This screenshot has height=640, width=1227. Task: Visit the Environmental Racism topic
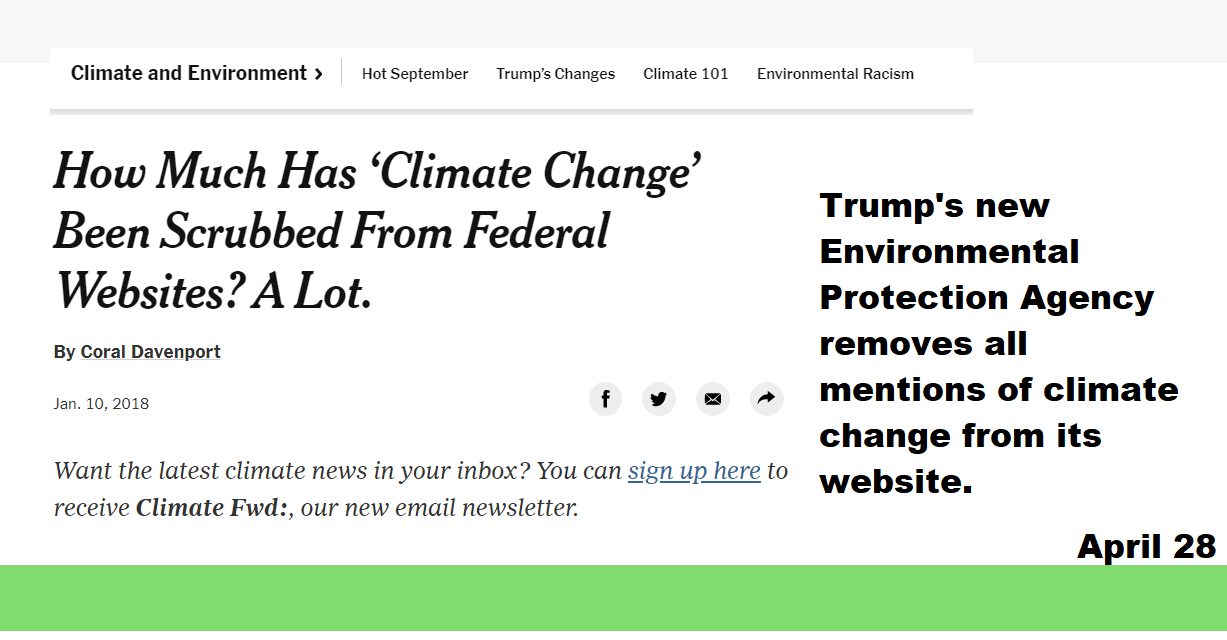[835, 74]
